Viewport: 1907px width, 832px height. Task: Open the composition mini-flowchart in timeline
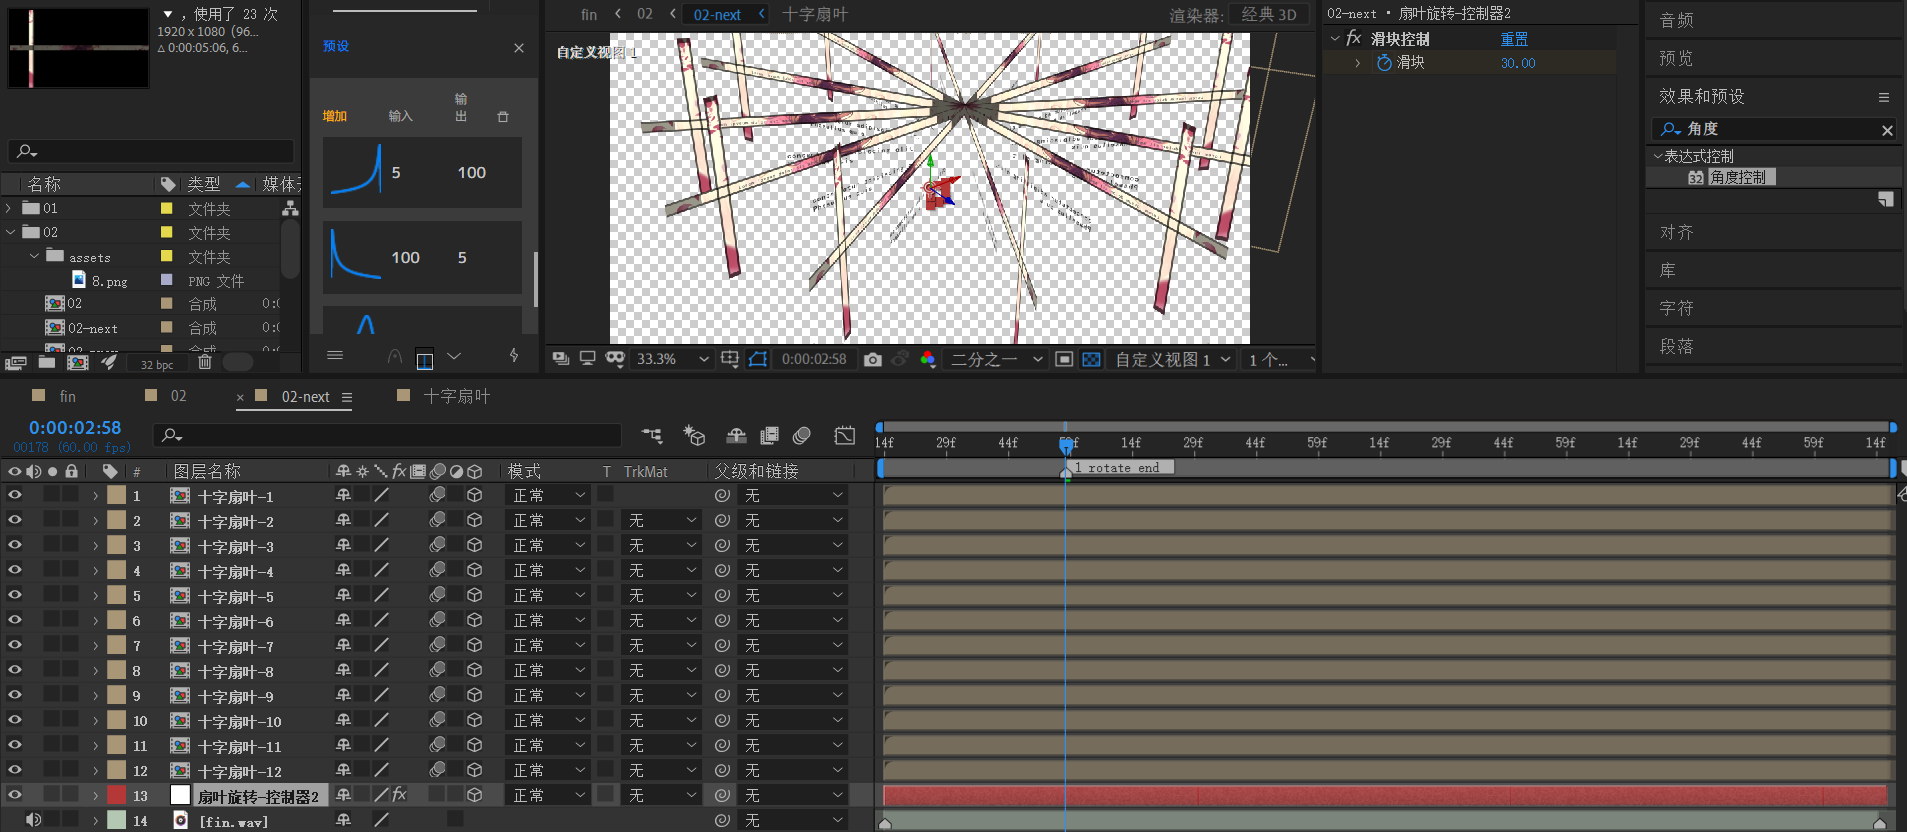(x=652, y=436)
